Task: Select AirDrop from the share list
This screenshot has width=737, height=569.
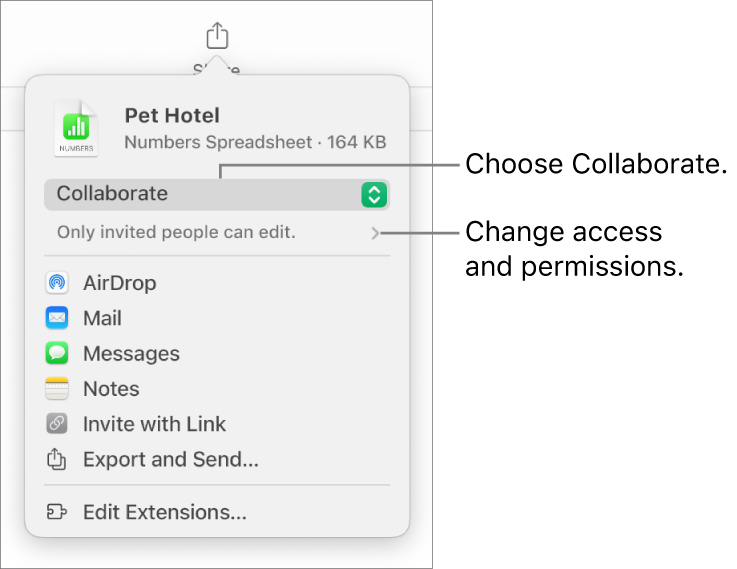Action: pyautogui.click(x=119, y=283)
